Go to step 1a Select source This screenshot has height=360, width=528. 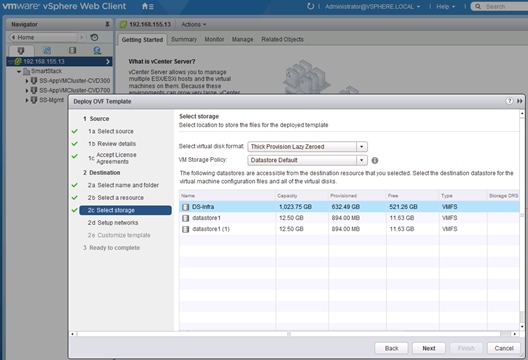[x=111, y=131]
